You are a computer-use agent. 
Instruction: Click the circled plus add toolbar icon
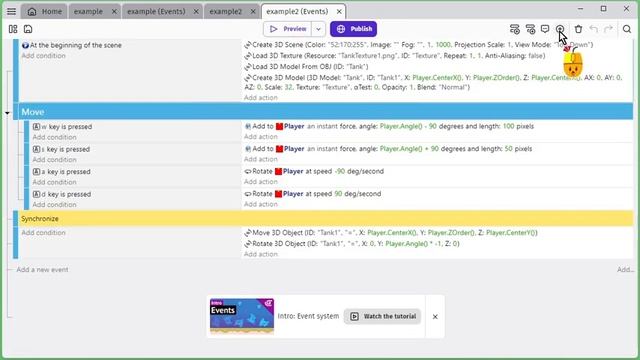560,29
